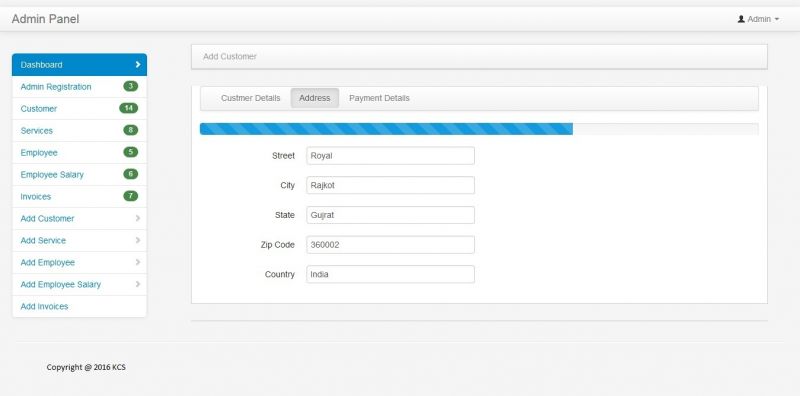This screenshot has height=396, width=800.
Task: Click the Country field containing India
Action: tap(390, 274)
